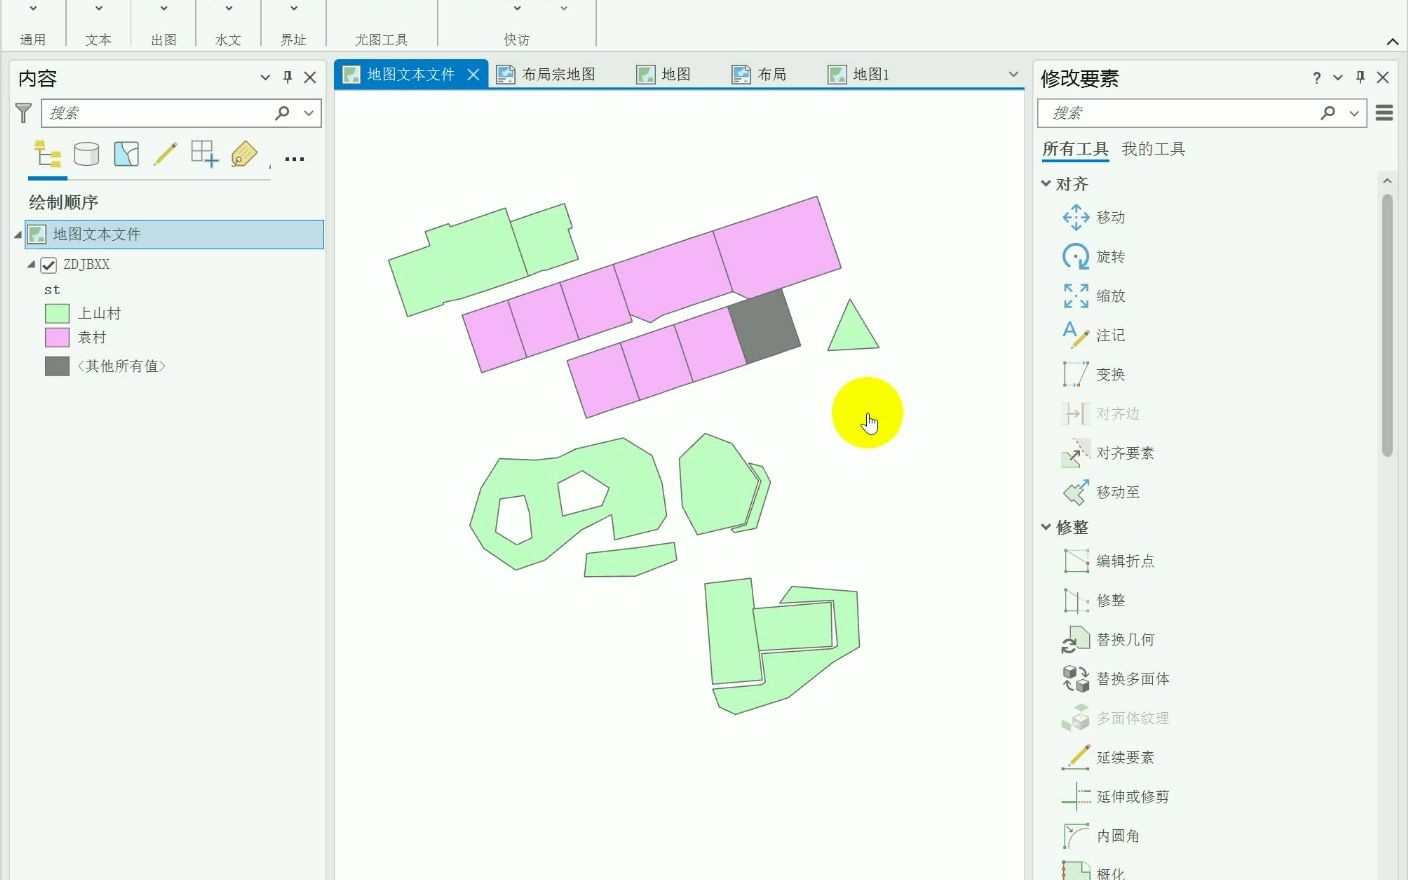The height and width of the screenshot is (880, 1408).
Task: Open the 注记 (Annotation) tool
Action: point(1092,335)
